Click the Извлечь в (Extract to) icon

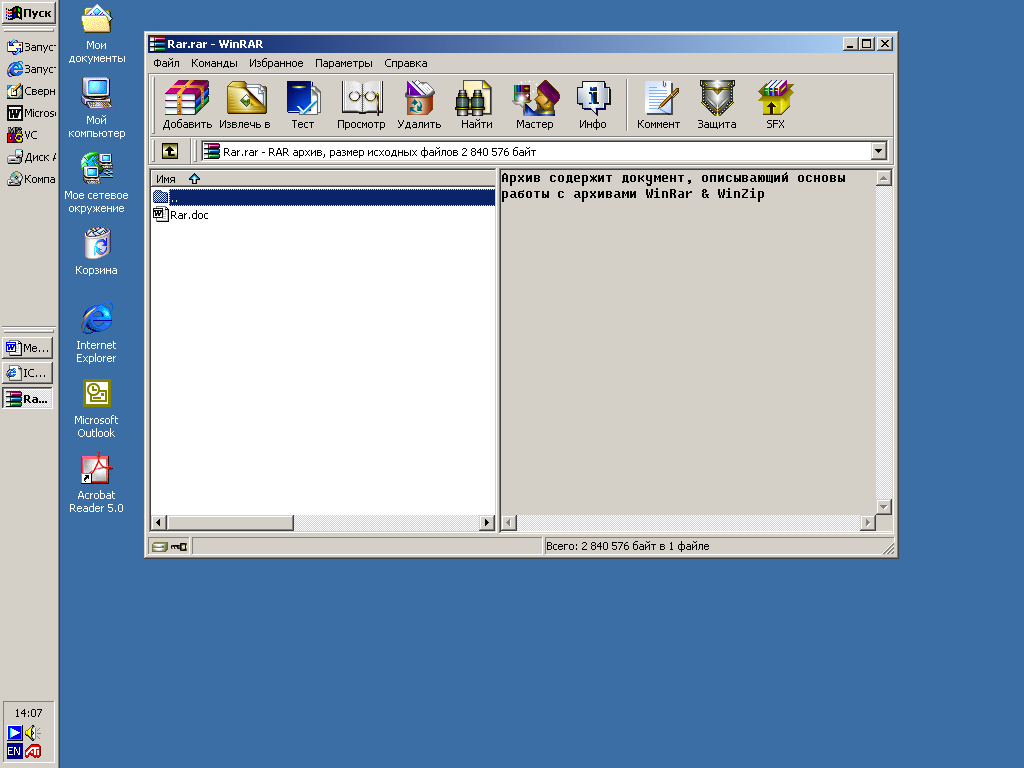click(245, 104)
